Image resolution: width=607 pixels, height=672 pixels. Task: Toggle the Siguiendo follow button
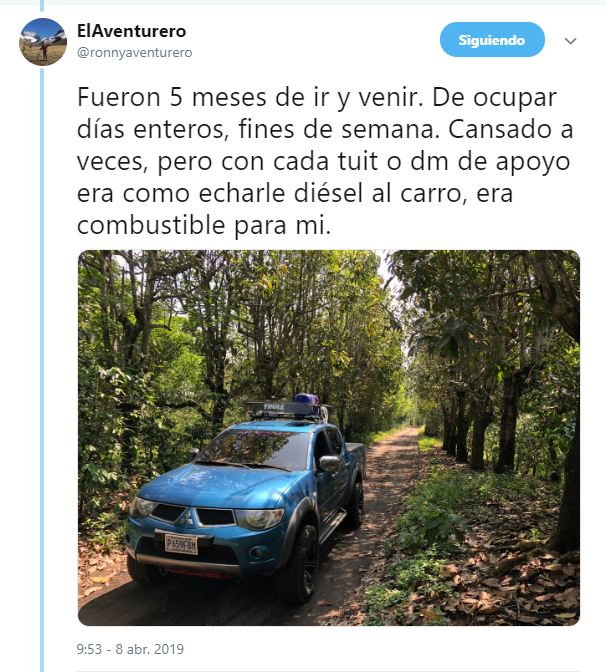(x=492, y=40)
